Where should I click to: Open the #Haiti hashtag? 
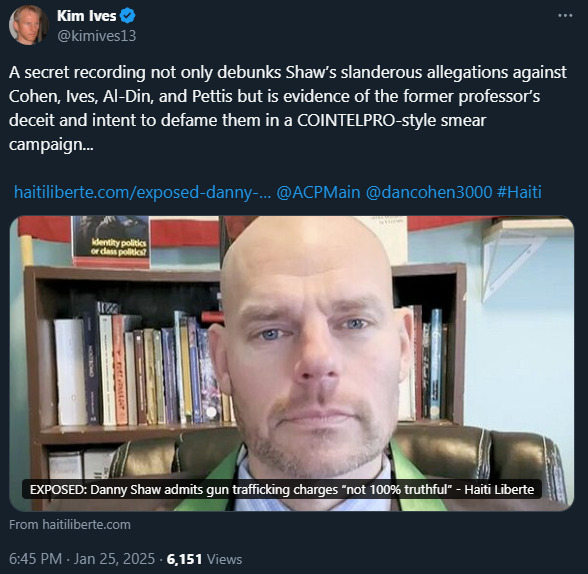519,192
